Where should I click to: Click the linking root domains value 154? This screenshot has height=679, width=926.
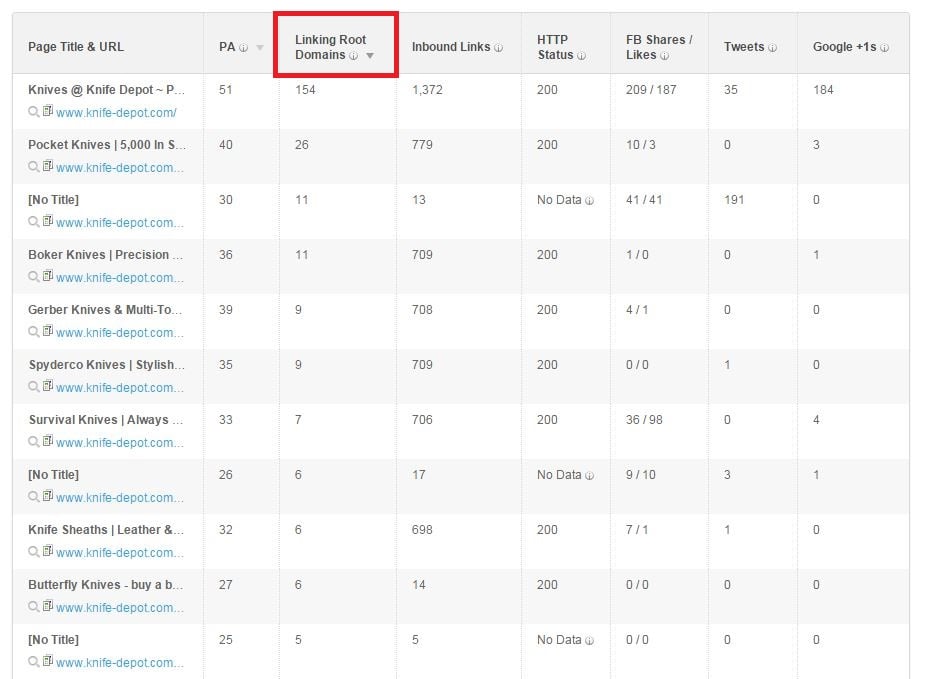point(305,90)
